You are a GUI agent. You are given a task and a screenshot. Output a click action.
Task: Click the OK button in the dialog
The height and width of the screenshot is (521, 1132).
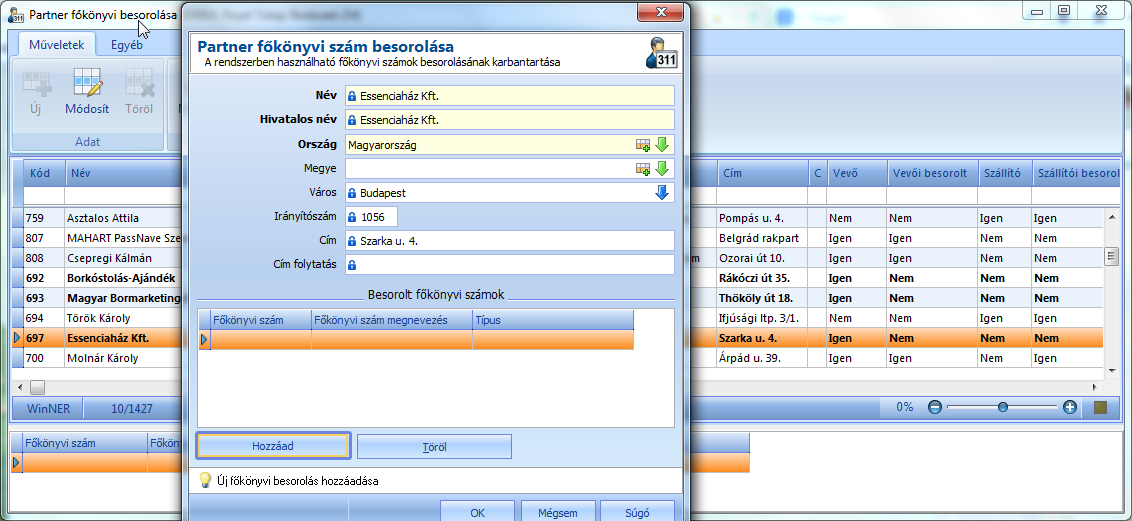(x=477, y=512)
